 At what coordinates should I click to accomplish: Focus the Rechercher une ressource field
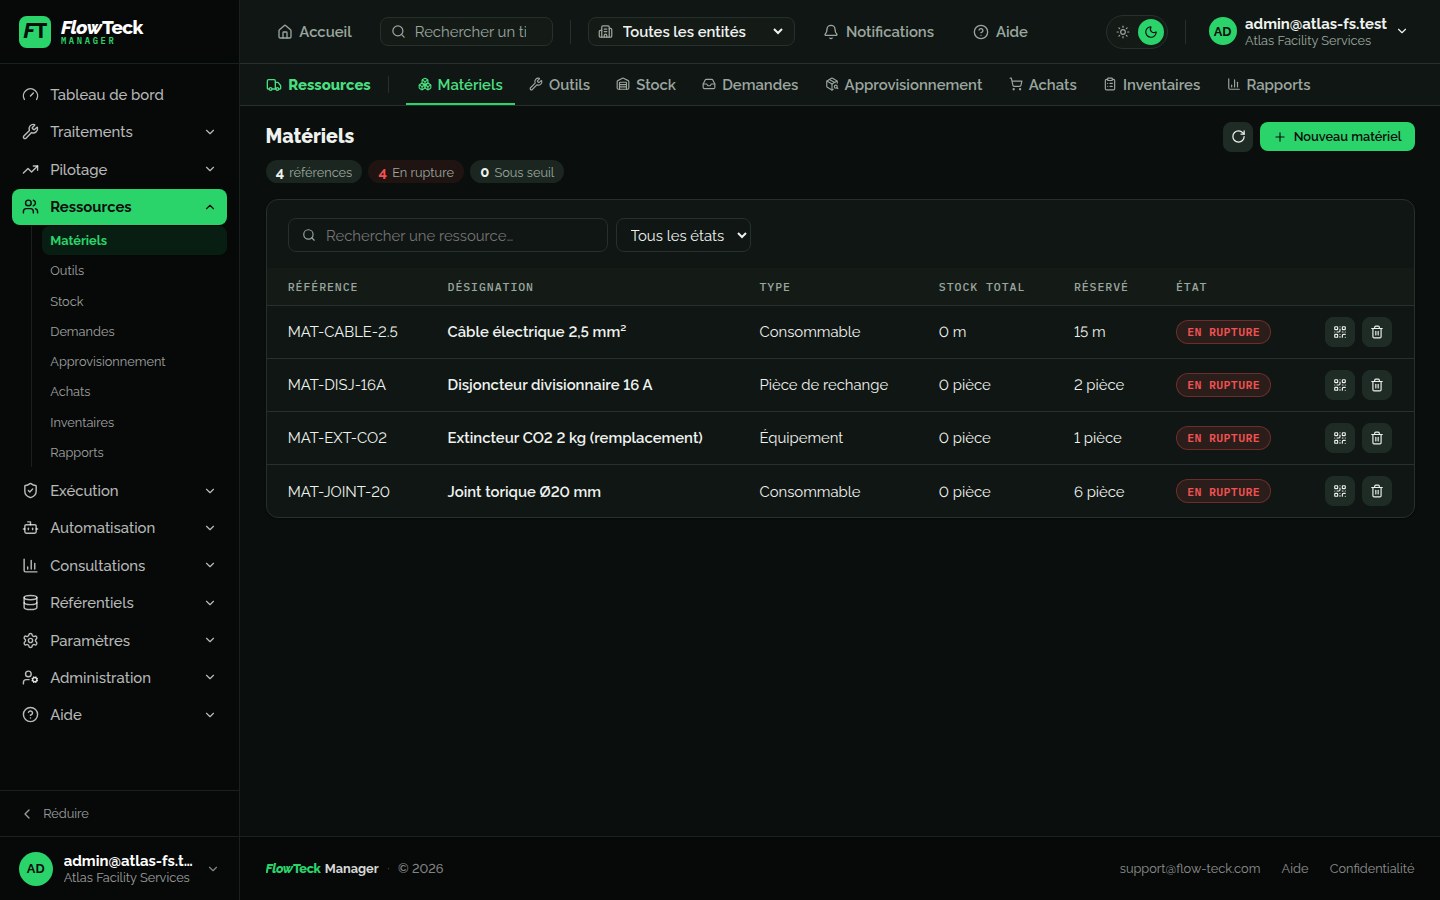pos(448,236)
